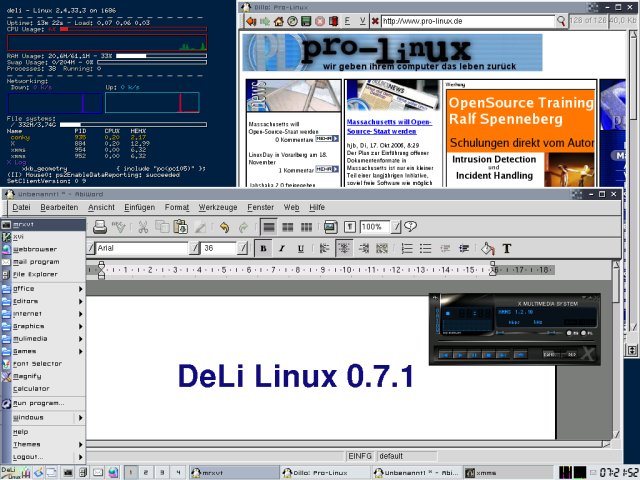The image size is (640, 480).
Task: Click the Dillo URL address field
Action: [468, 21]
